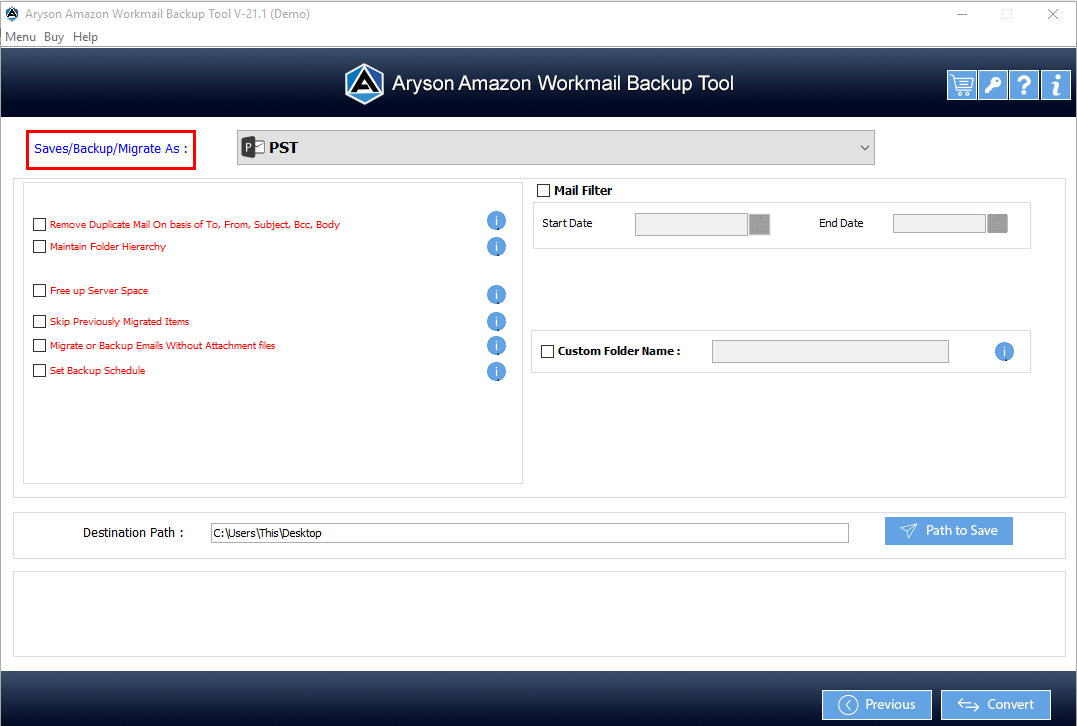The height and width of the screenshot is (726, 1077).
Task: Toggle Set Backup Schedule checkbox
Action: [x=39, y=370]
